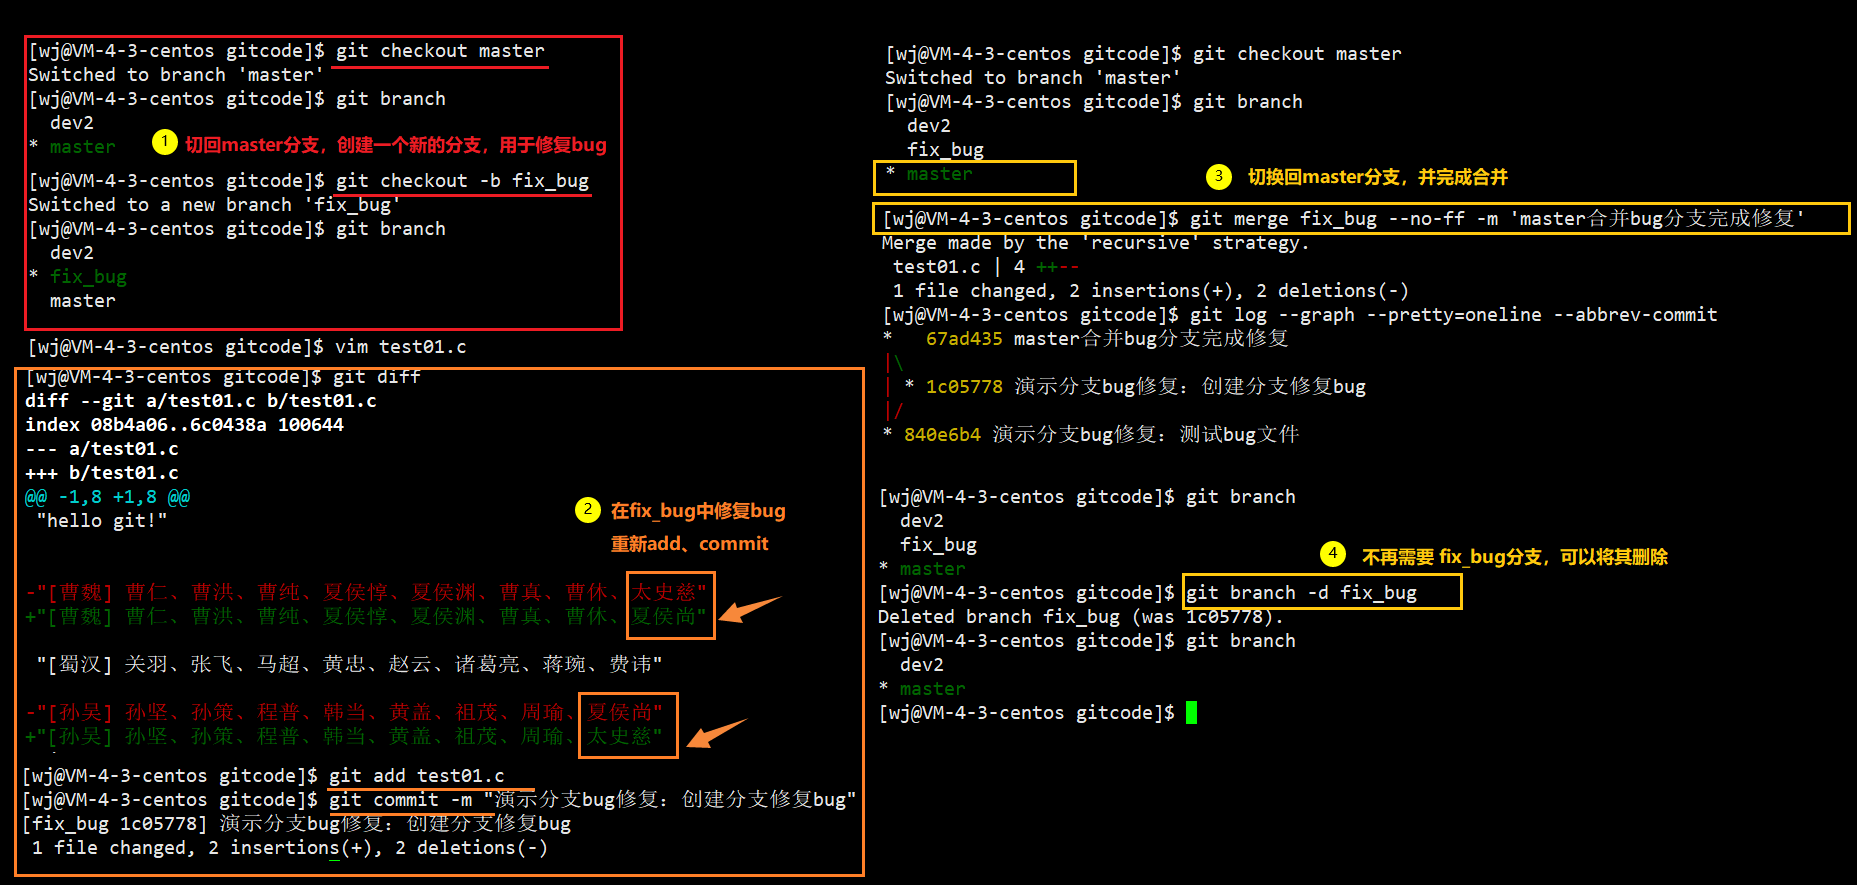Select the cyan '@@ -1,8 +1,8 @@' hunk header
Image resolution: width=1857 pixels, height=885 pixels.
(107, 497)
